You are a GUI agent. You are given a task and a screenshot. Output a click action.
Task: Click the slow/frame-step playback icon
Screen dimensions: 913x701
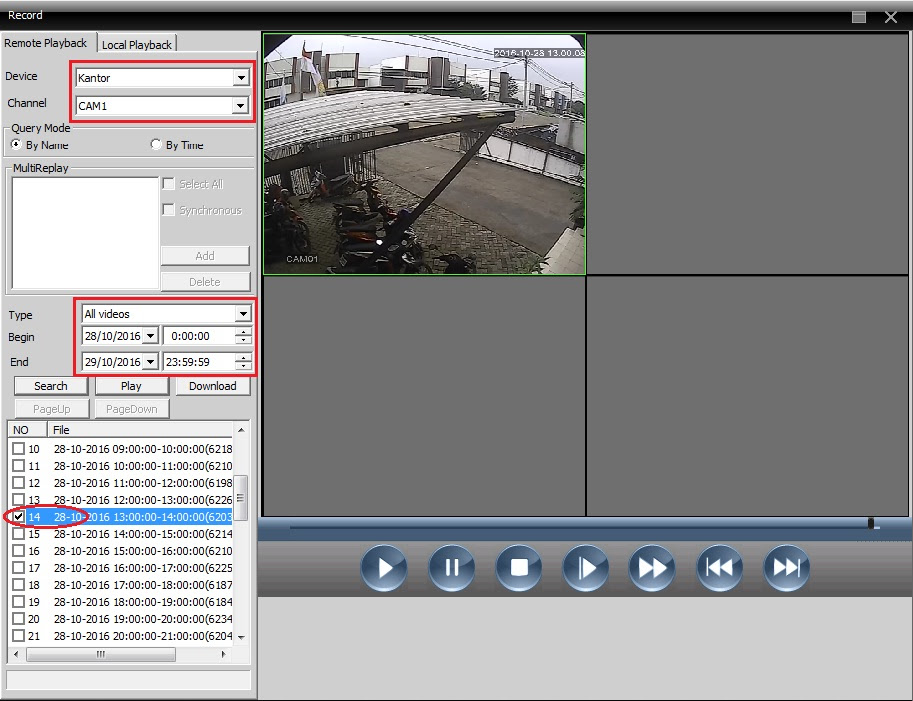[585, 567]
